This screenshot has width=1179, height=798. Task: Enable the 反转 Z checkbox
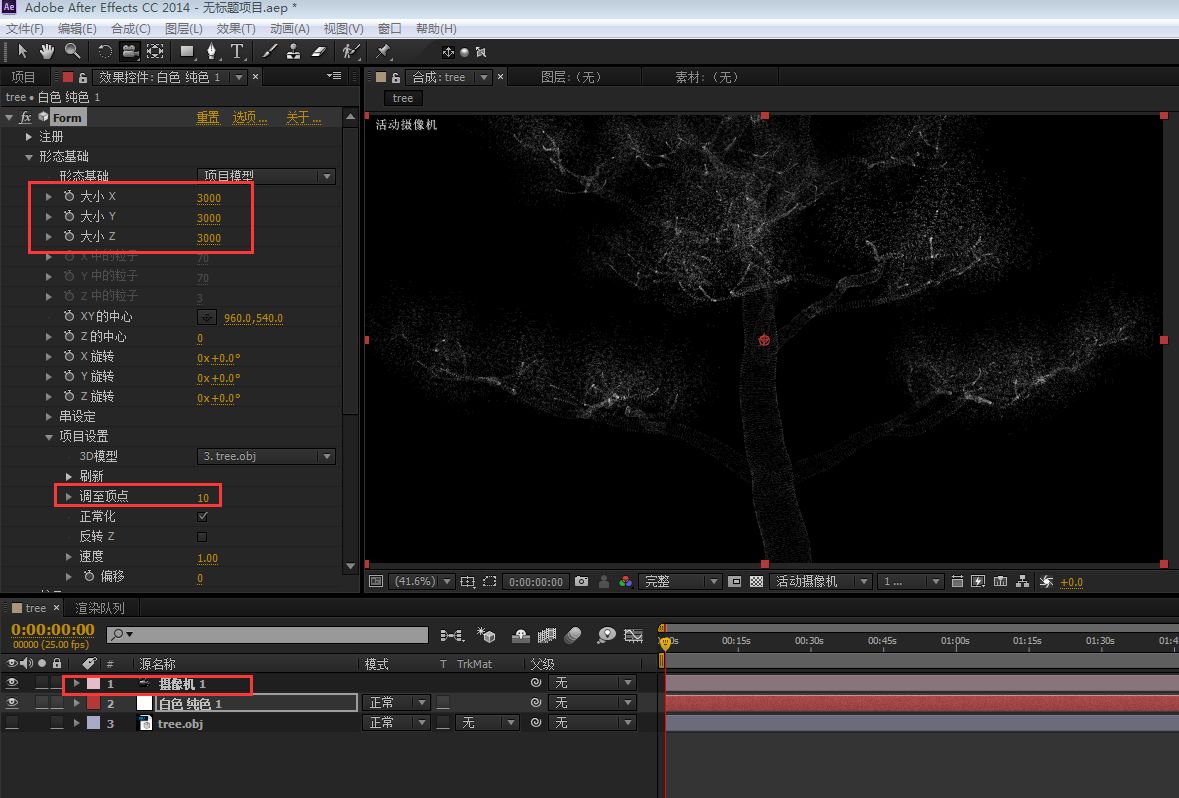tap(202, 537)
